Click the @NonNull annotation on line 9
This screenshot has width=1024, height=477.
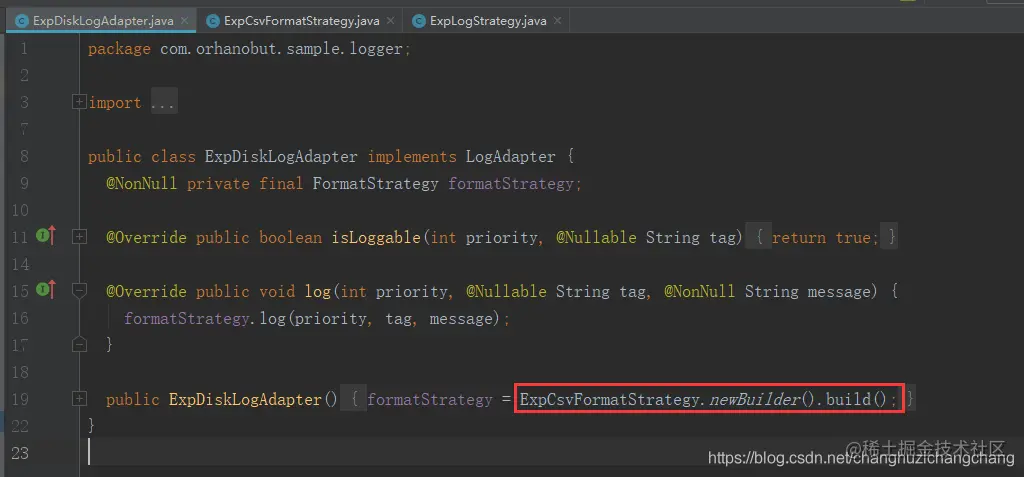[x=142, y=184]
